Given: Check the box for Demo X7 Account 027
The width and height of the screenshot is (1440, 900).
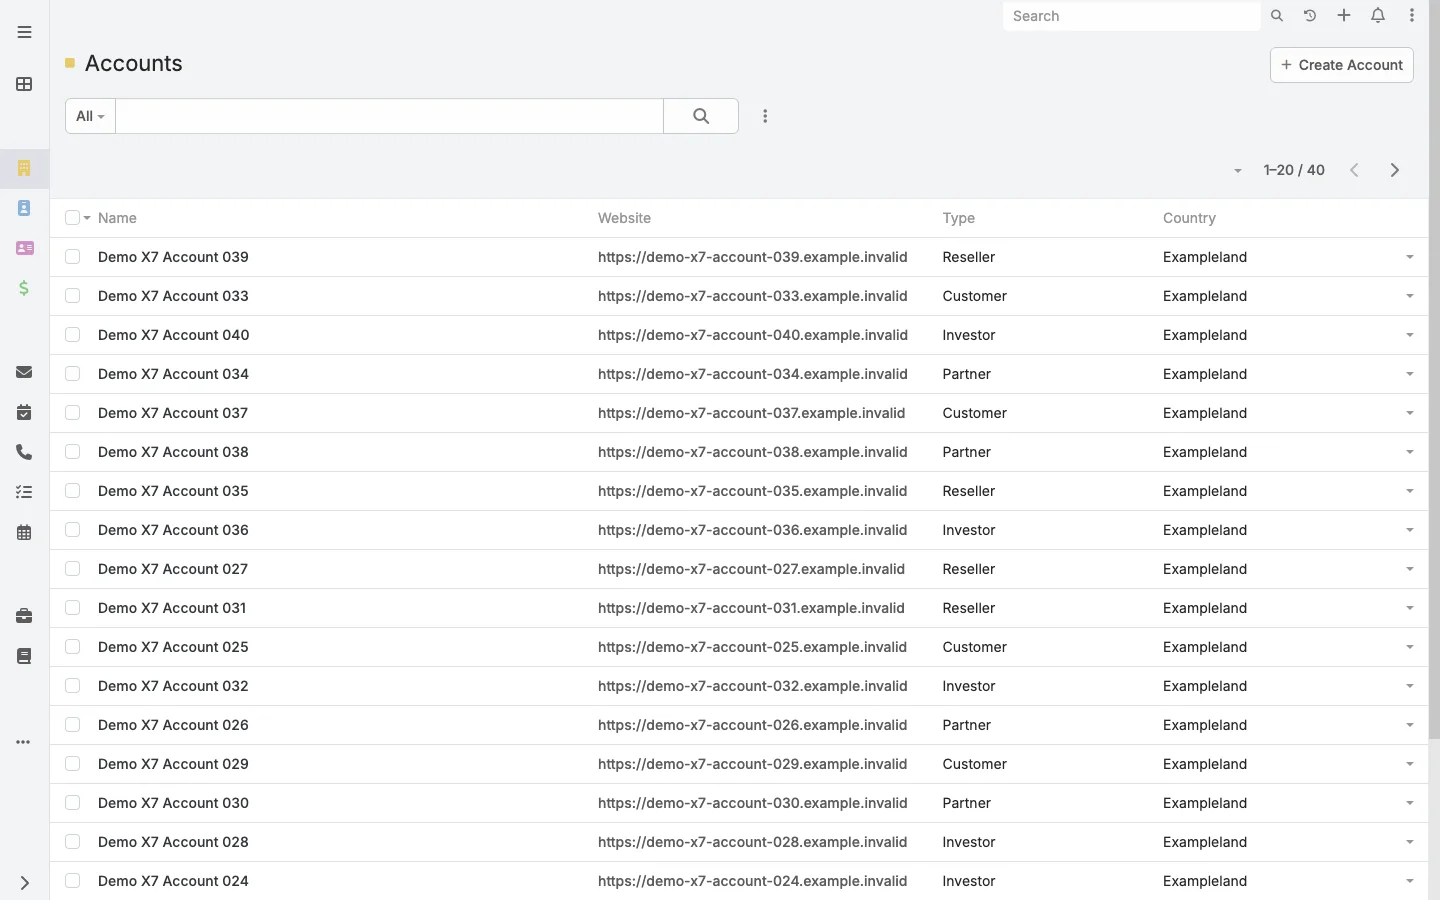Looking at the screenshot, I should point(72,569).
